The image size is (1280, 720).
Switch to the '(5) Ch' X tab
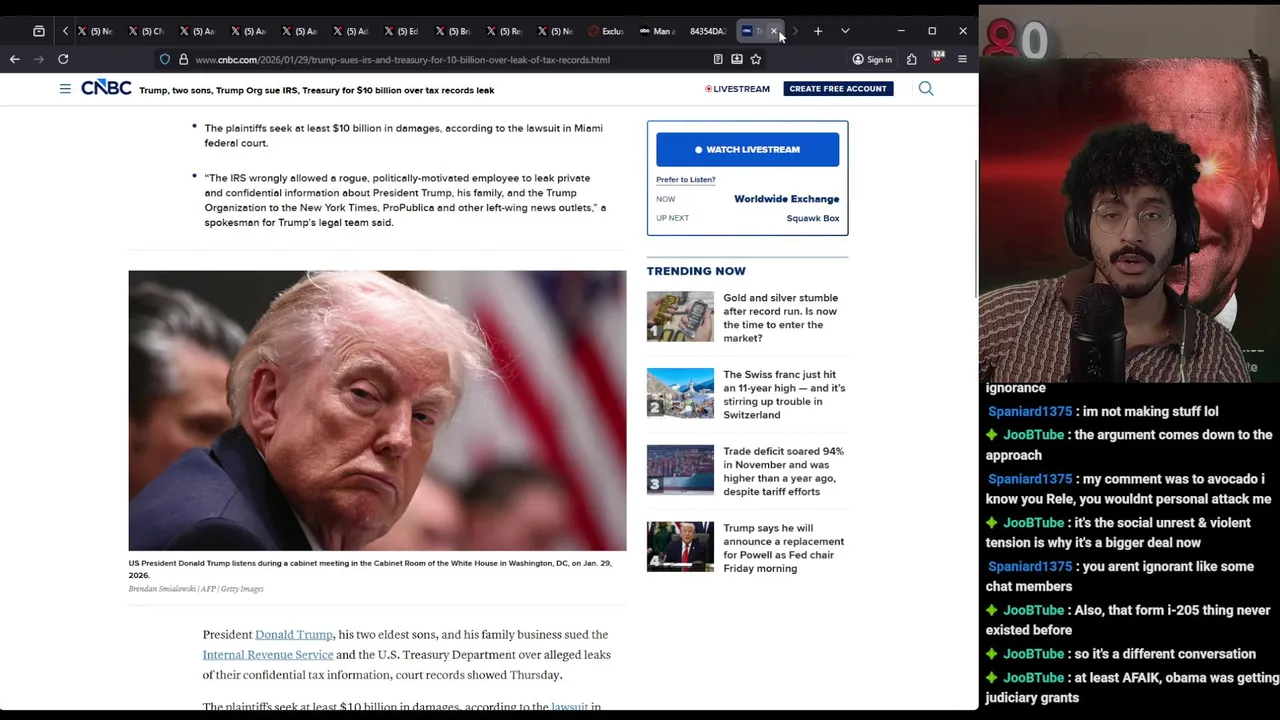click(147, 31)
